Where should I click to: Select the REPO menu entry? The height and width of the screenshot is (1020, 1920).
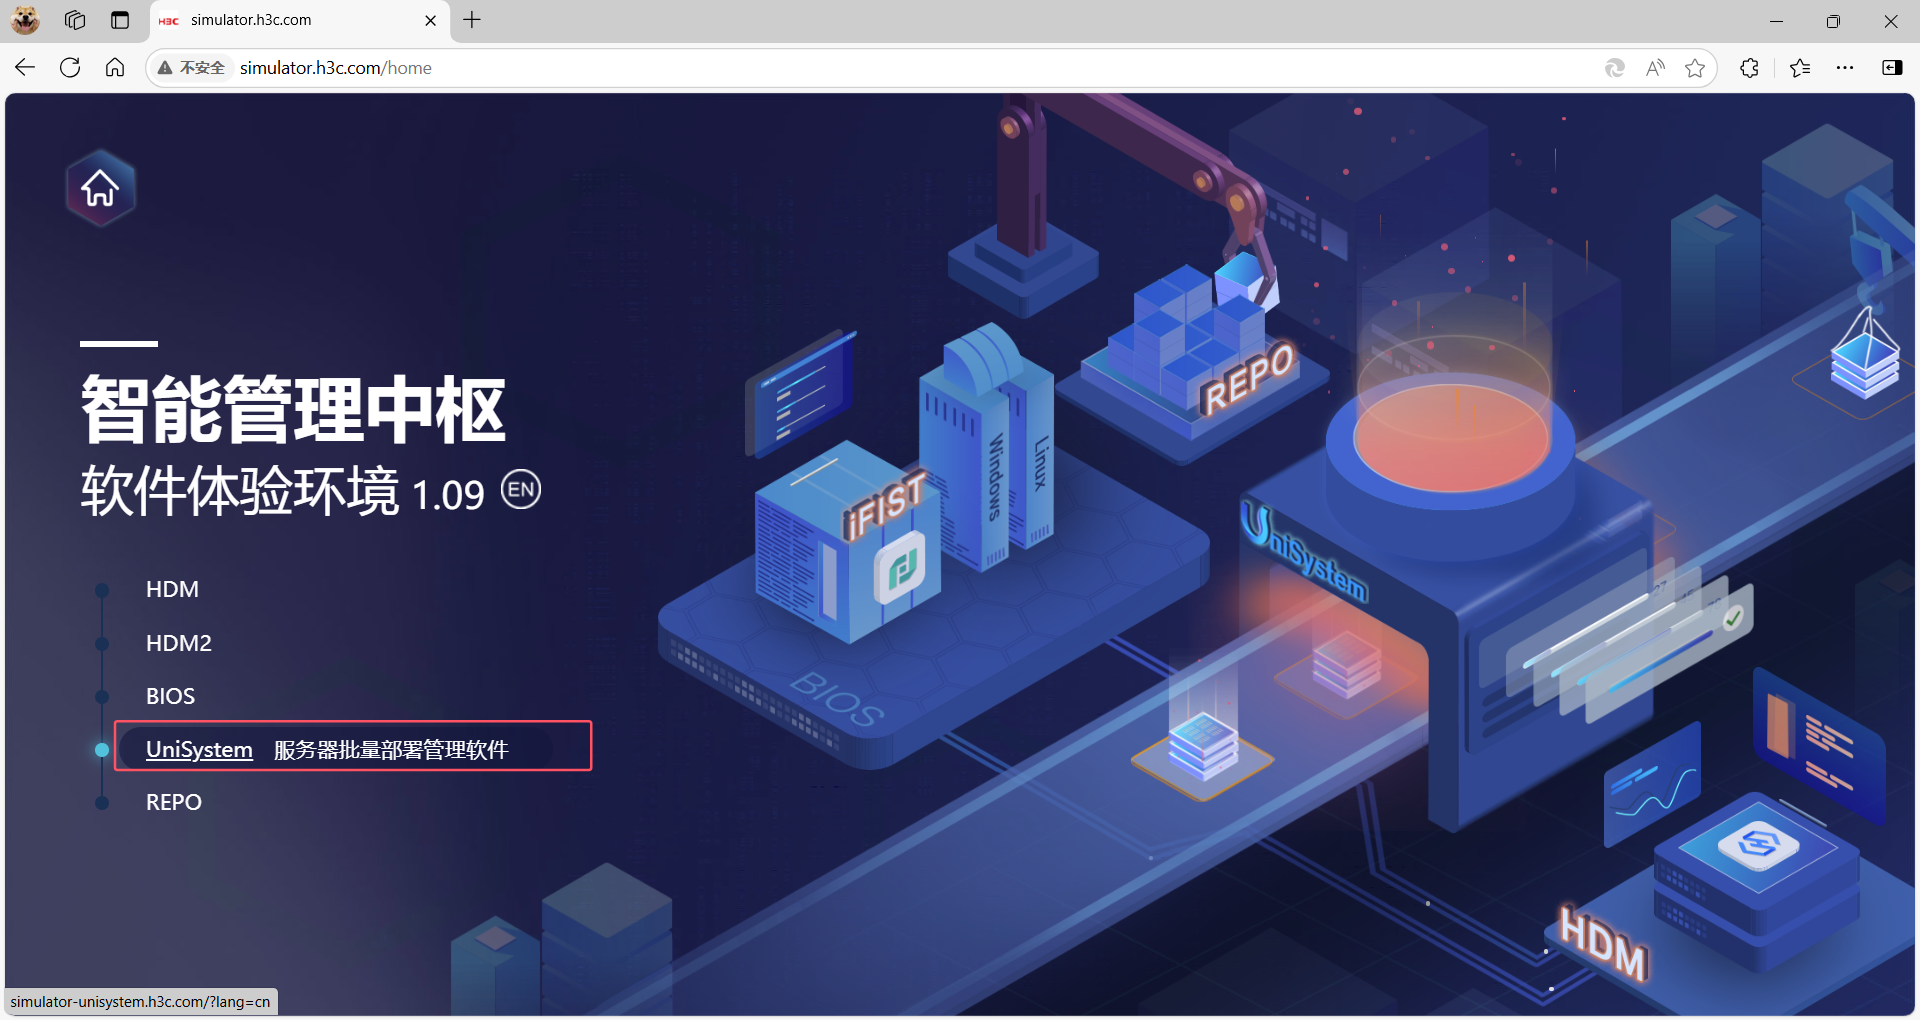[174, 802]
